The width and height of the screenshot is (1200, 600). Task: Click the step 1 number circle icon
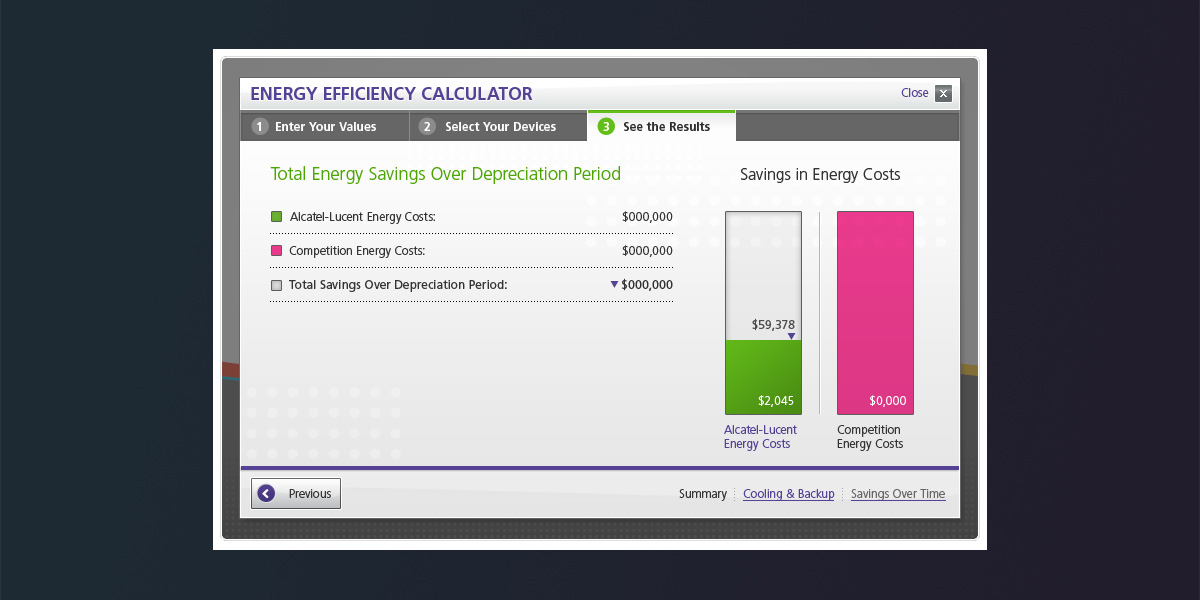point(260,127)
